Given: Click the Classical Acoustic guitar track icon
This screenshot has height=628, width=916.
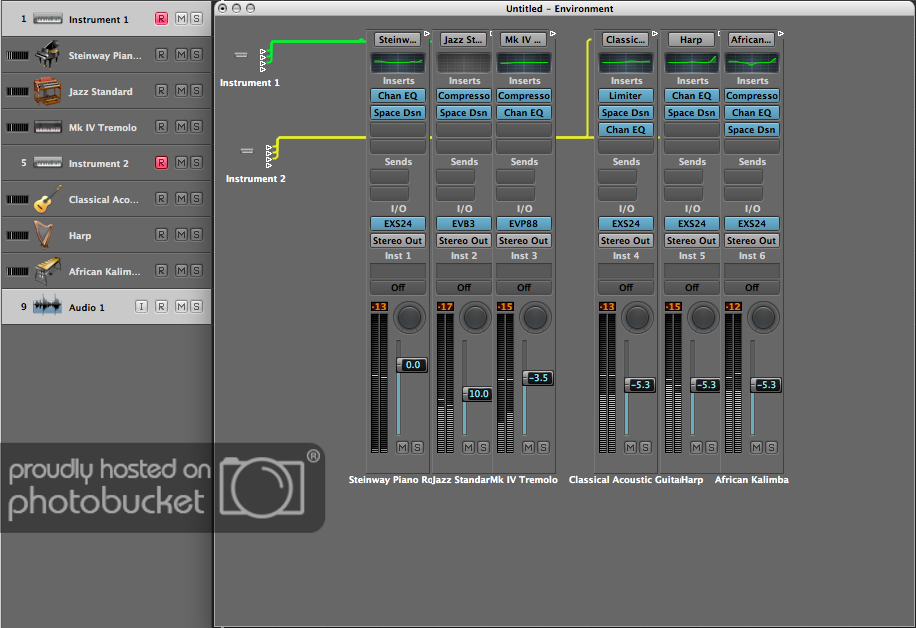Looking at the screenshot, I should (x=47, y=199).
